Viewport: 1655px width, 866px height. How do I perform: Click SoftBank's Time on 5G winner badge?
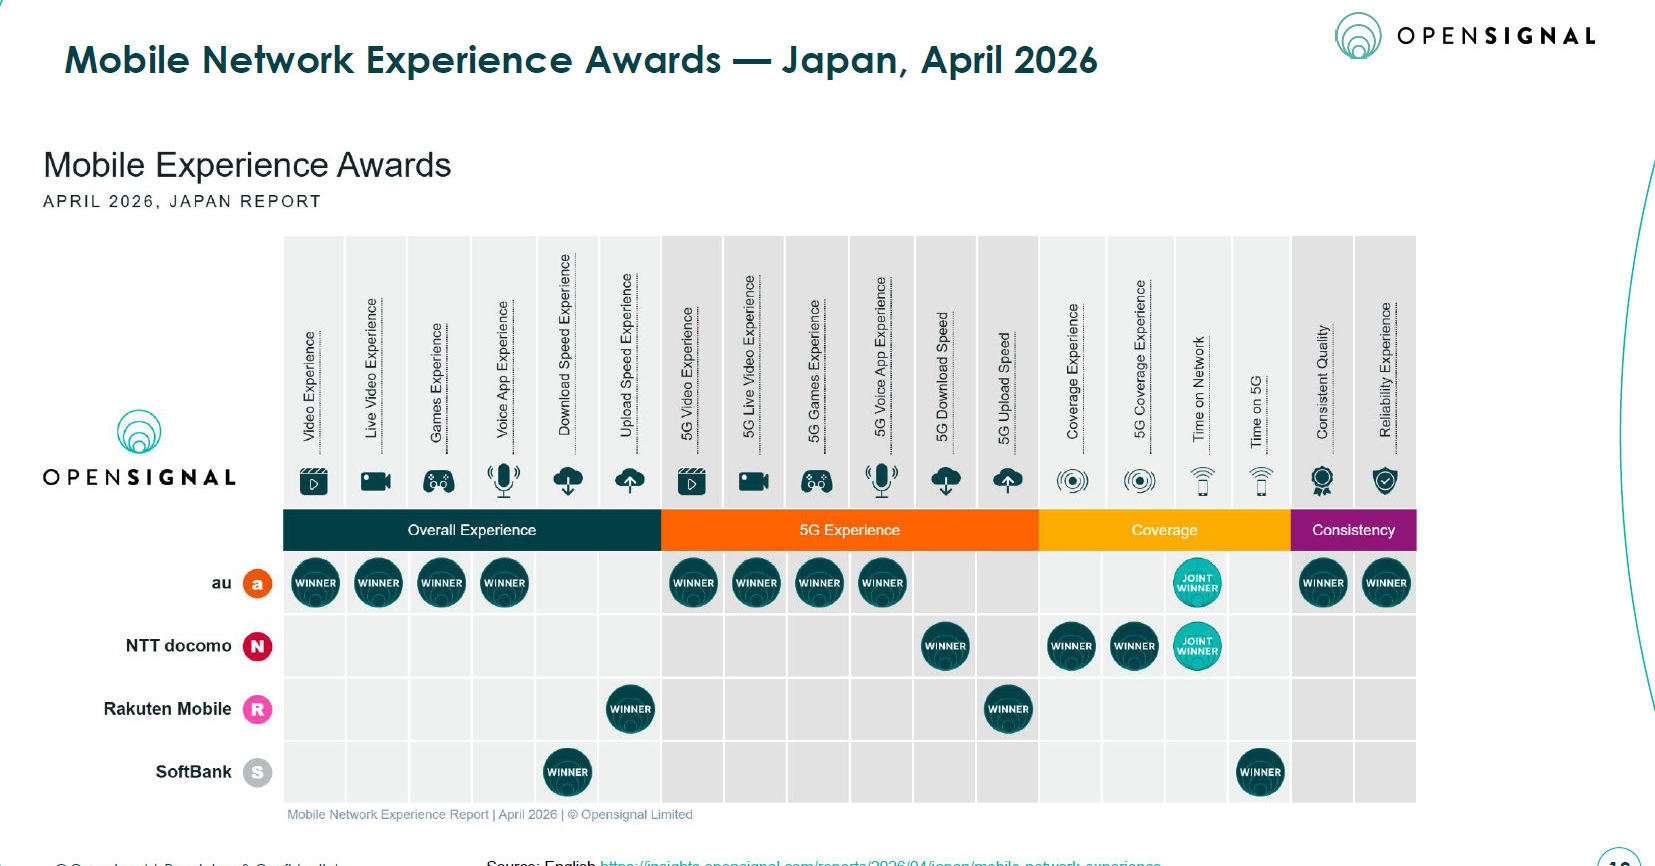click(1260, 772)
